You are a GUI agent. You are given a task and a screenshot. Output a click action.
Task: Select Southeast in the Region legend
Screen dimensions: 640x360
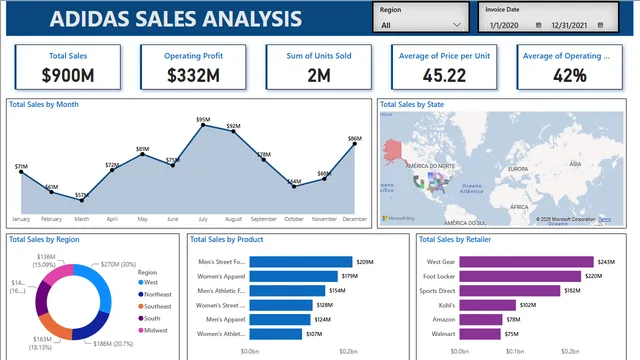pos(155,306)
